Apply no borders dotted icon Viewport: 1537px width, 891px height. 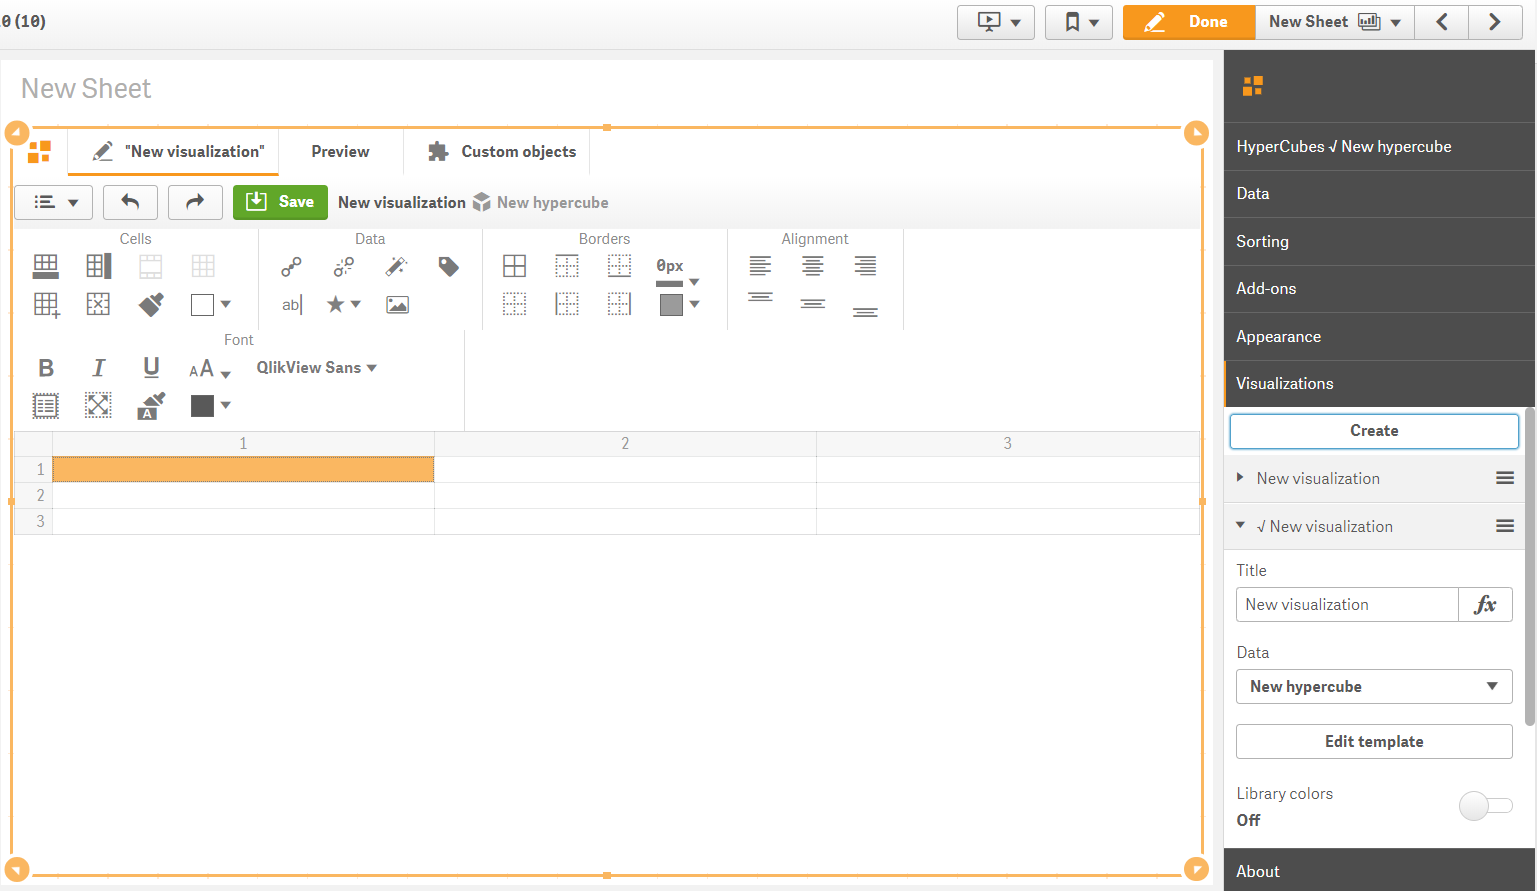[514, 304]
